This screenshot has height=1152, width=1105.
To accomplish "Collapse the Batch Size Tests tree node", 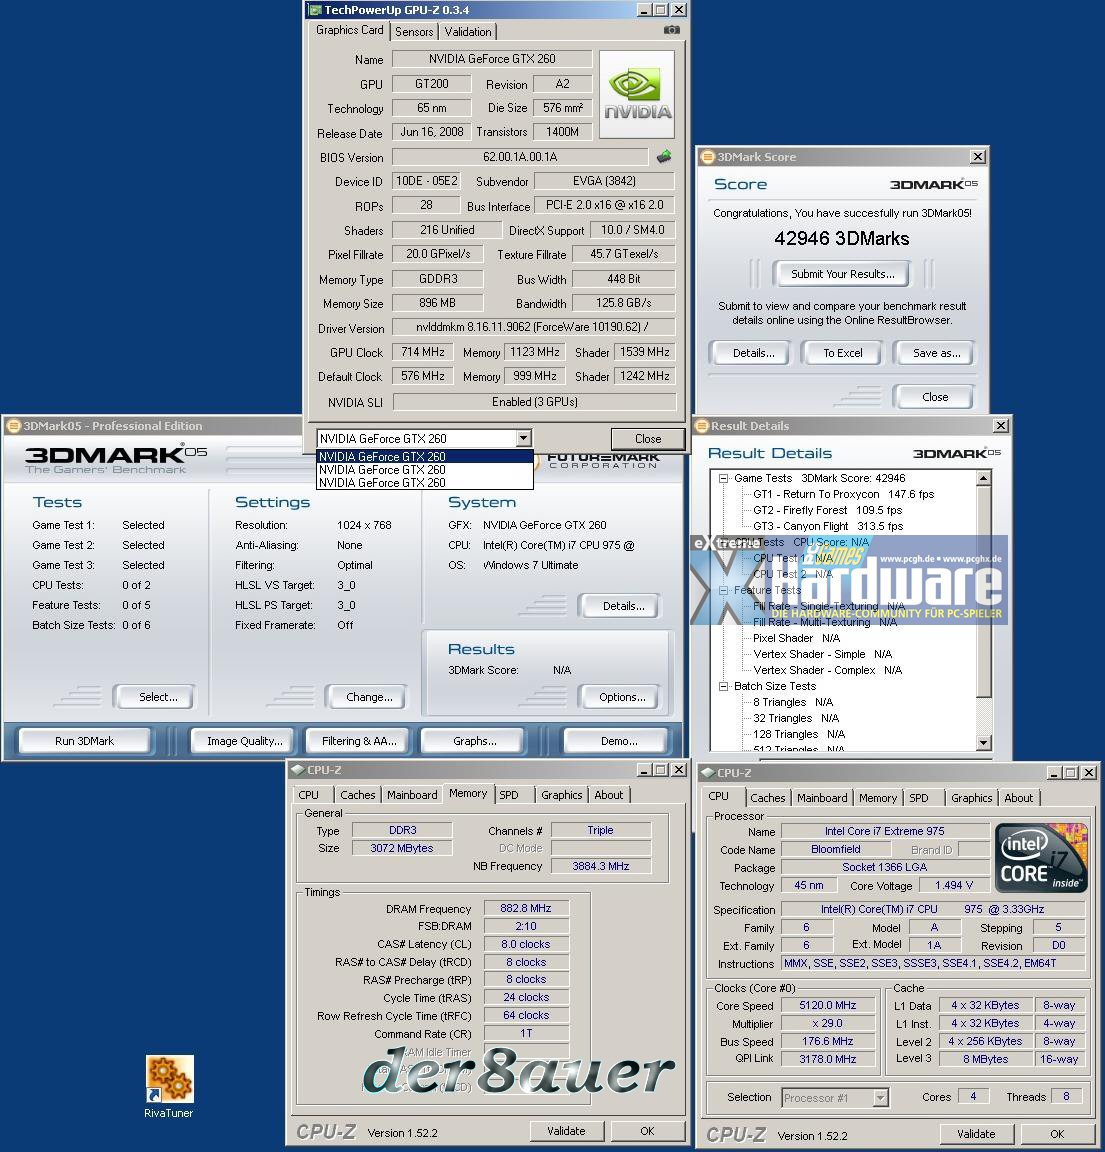I will (x=723, y=686).
